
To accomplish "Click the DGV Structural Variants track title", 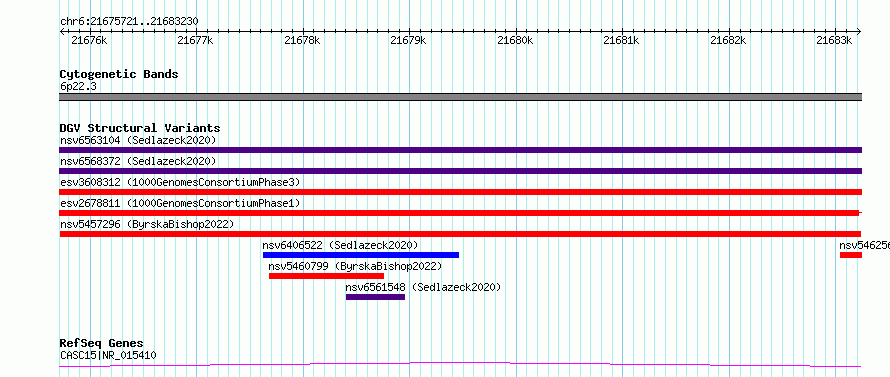I will (x=140, y=128).
